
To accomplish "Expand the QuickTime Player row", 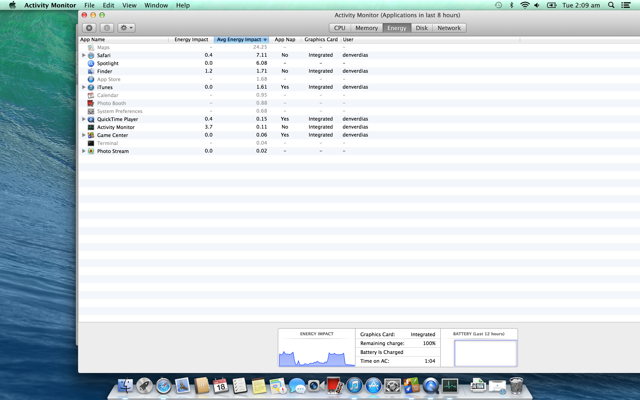I will click(84, 119).
